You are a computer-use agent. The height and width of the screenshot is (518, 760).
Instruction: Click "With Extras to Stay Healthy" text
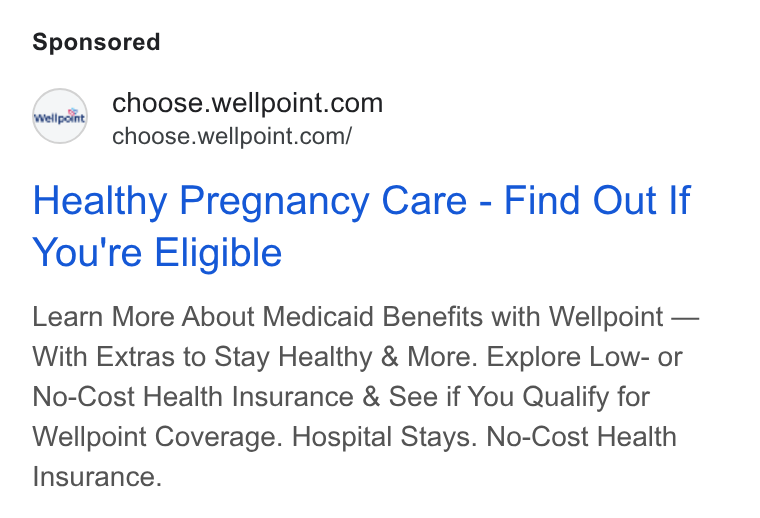(x=202, y=357)
